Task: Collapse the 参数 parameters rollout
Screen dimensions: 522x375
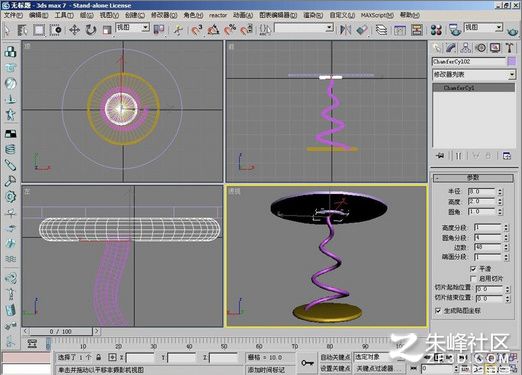Action: coord(473,178)
